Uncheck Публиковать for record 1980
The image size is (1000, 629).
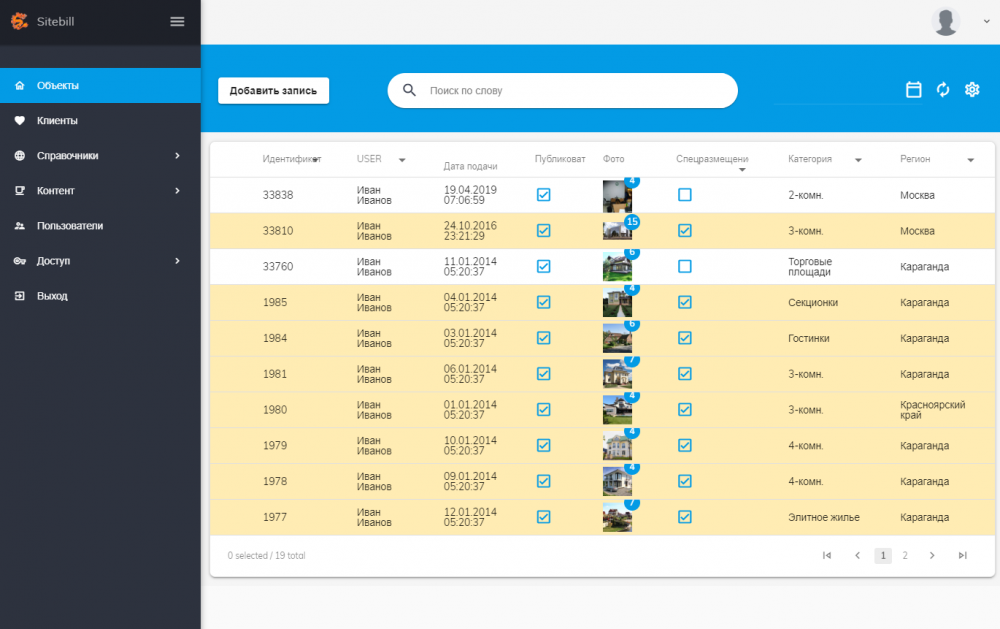543,410
